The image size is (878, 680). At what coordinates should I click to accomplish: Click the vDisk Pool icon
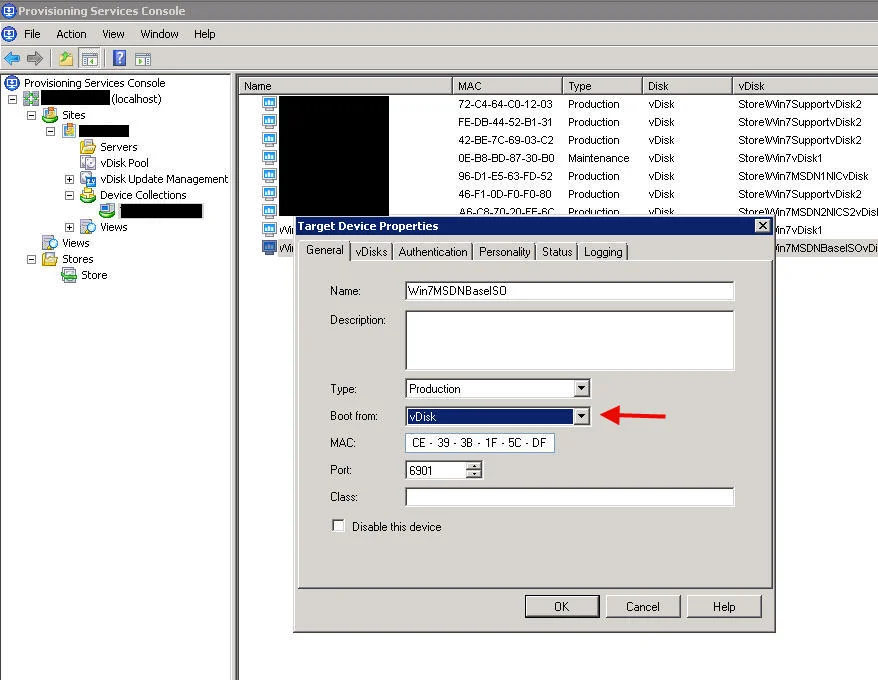[x=88, y=163]
